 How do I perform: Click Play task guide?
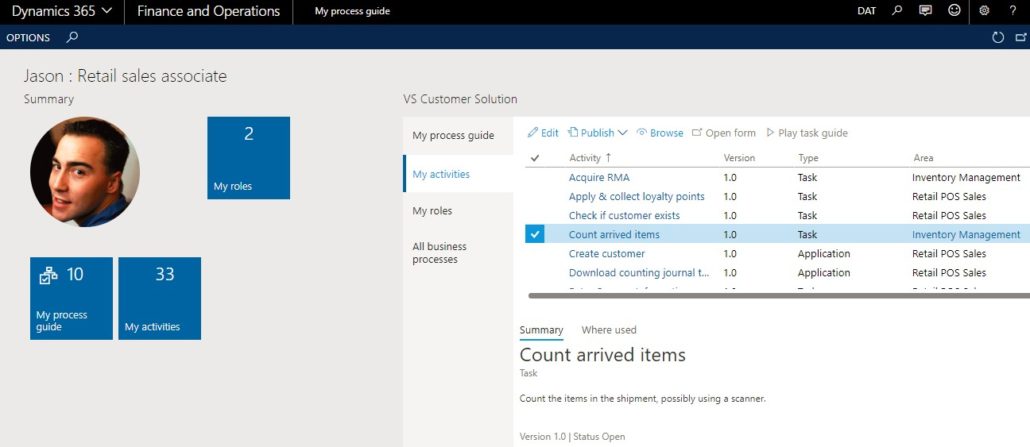(807, 133)
